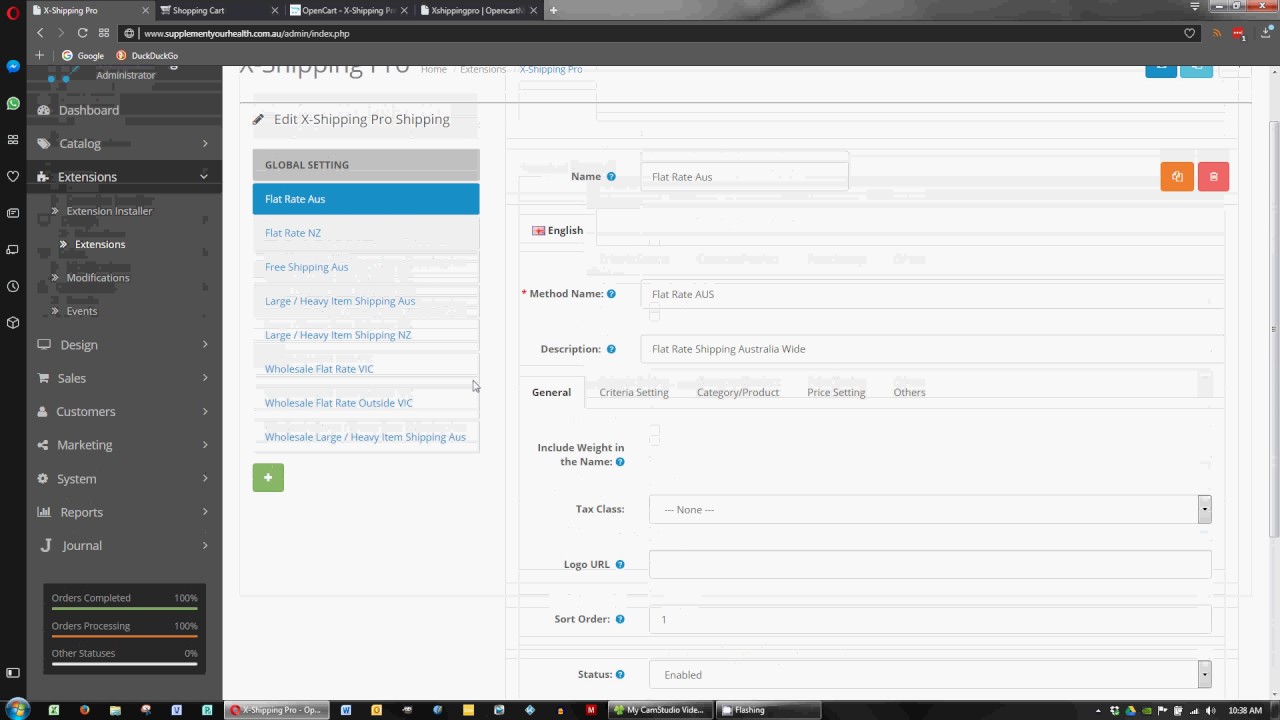Expand Journal menu in sidebar
Viewport: 1280px width, 720px height.
tap(124, 546)
